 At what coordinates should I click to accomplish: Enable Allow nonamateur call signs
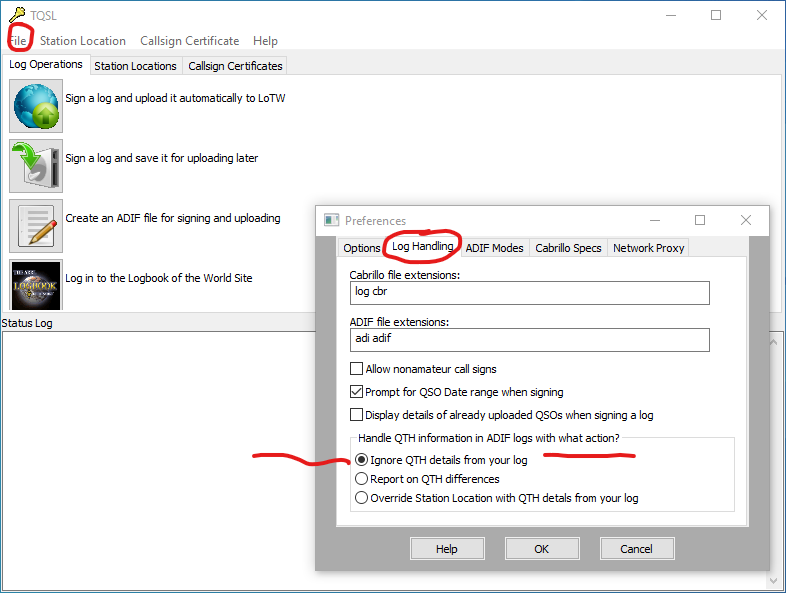pos(356,369)
